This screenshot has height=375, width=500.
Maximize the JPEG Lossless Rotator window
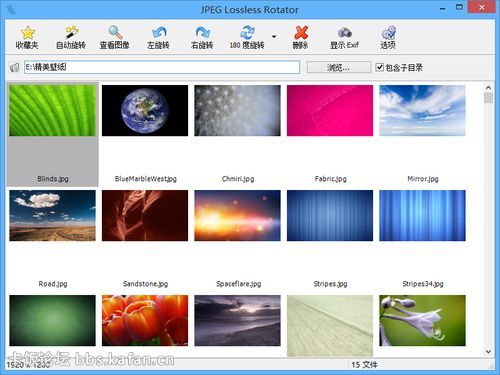pos(459,7)
